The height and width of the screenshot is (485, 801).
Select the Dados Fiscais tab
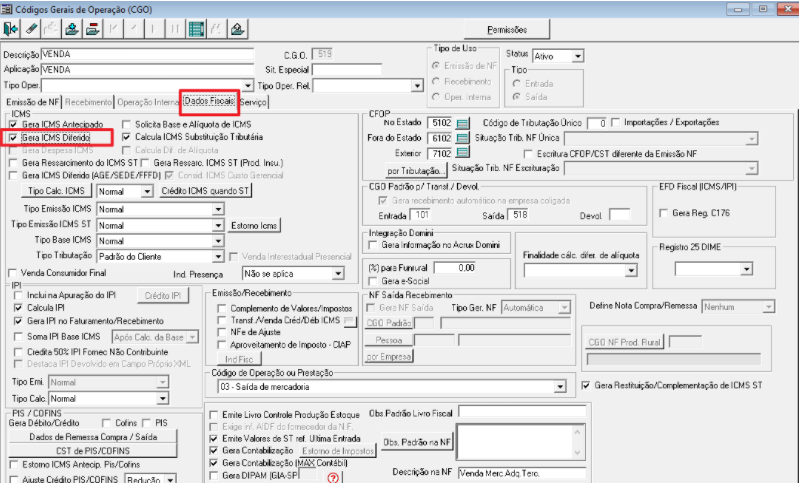pos(209,101)
